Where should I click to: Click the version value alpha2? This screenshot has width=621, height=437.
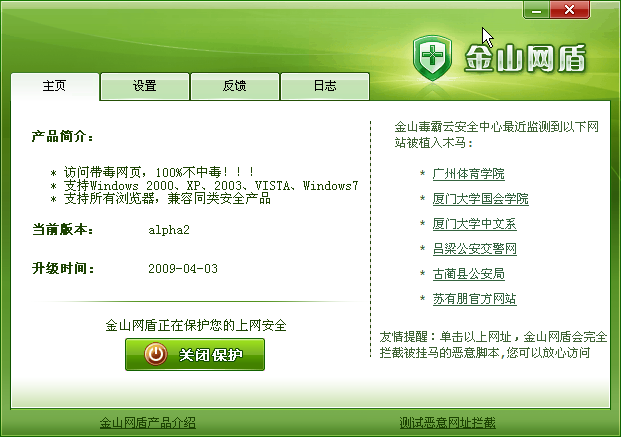[x=169, y=230]
